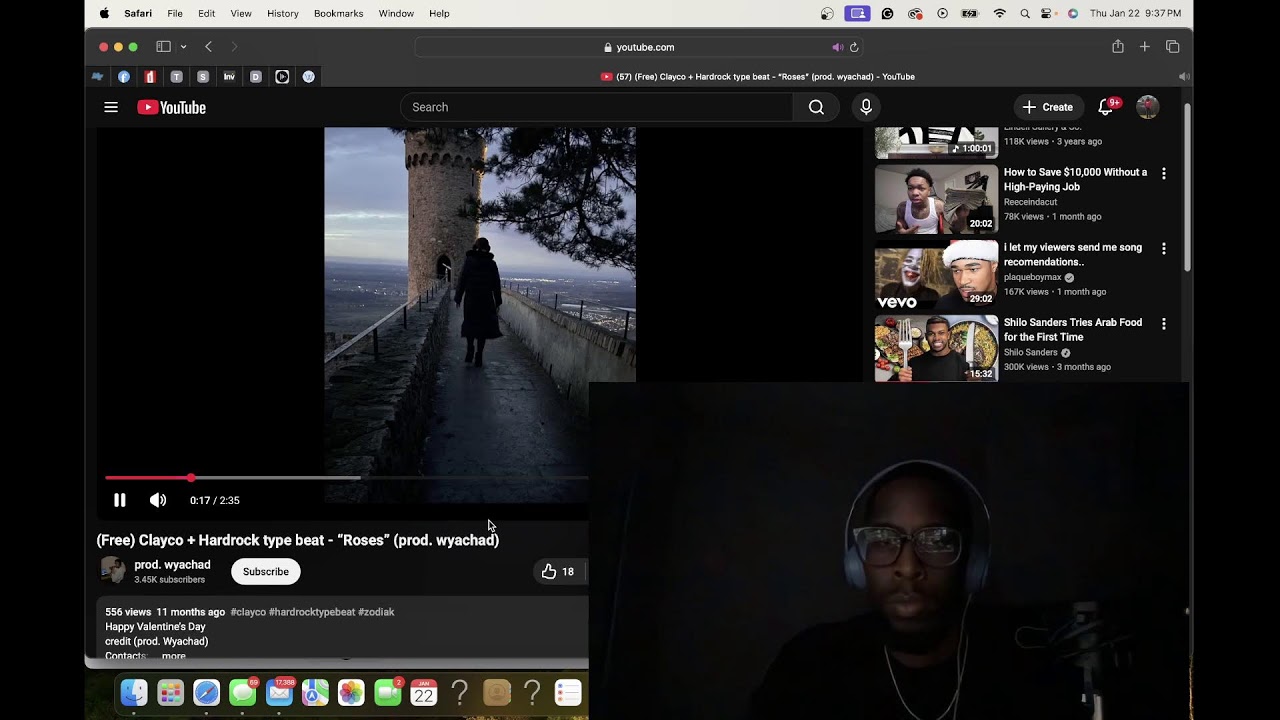Open YouTube notifications bell
Viewport: 1280px width, 720px height.
point(1106,107)
